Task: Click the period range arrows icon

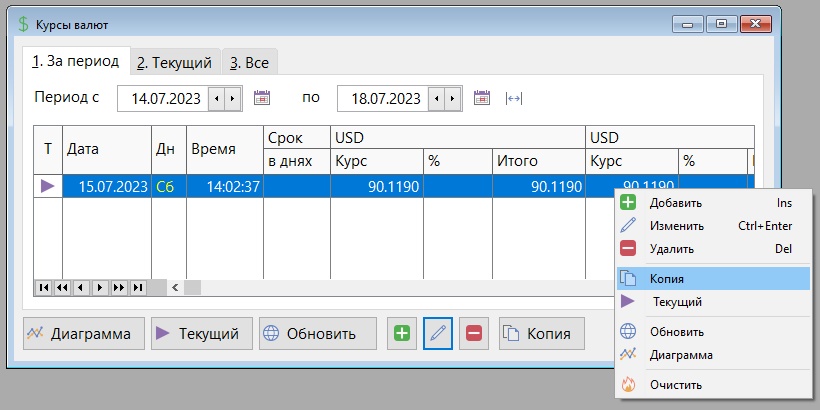Action: tap(514, 98)
